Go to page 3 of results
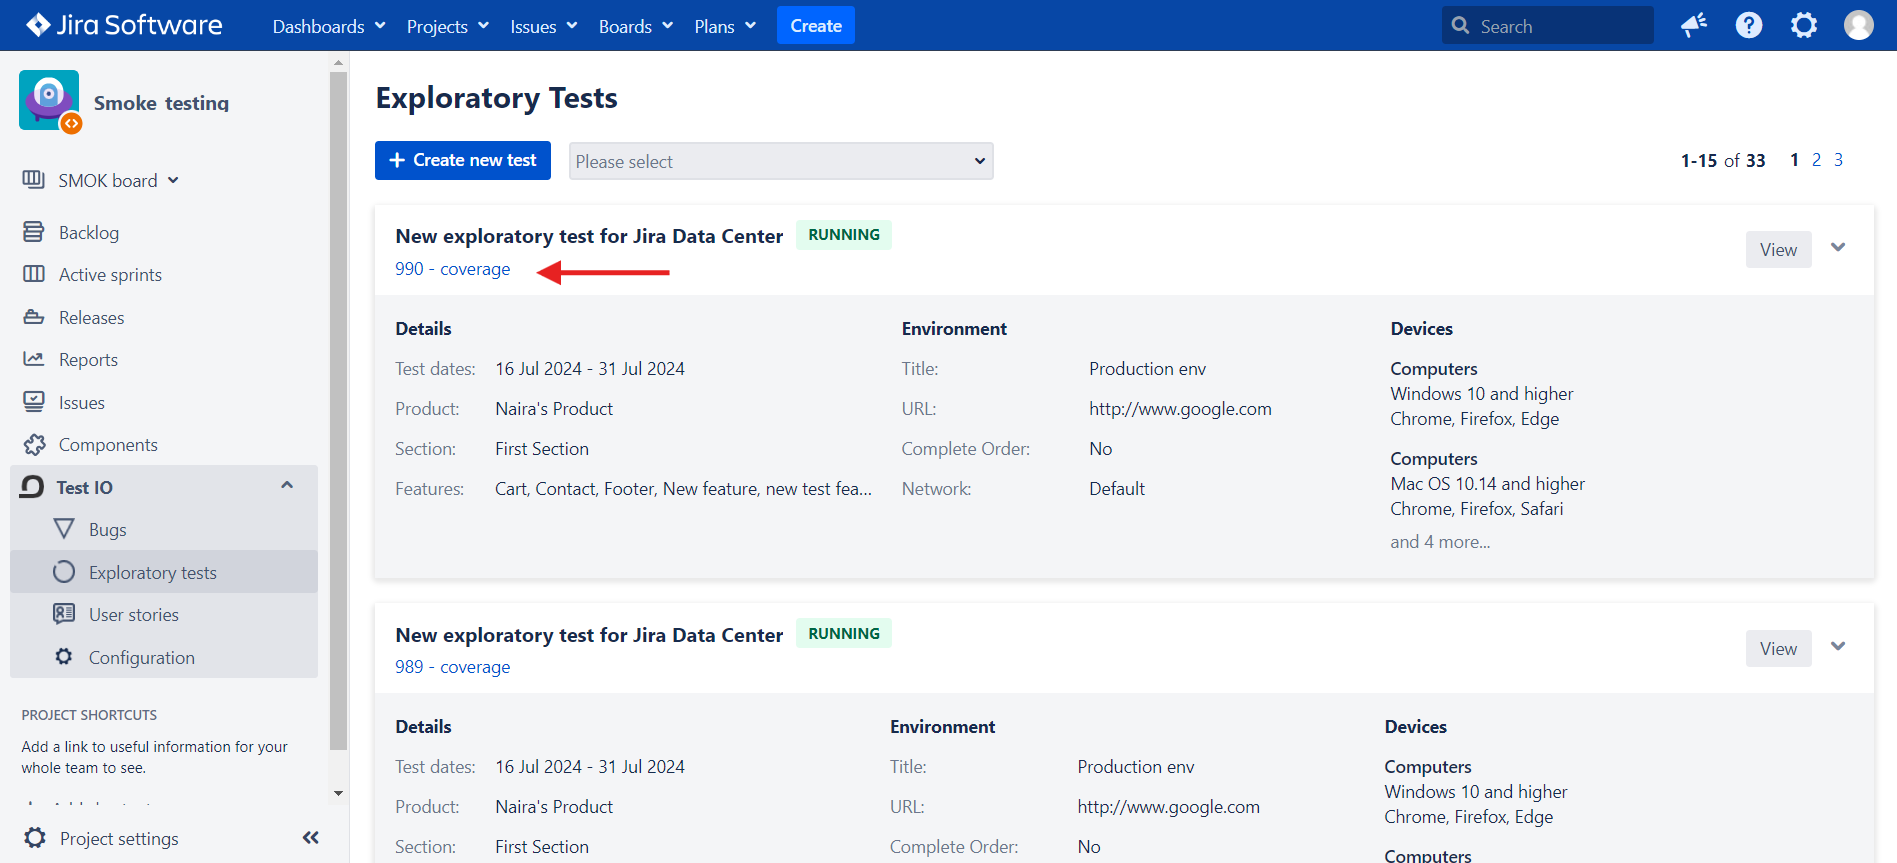 1838,160
